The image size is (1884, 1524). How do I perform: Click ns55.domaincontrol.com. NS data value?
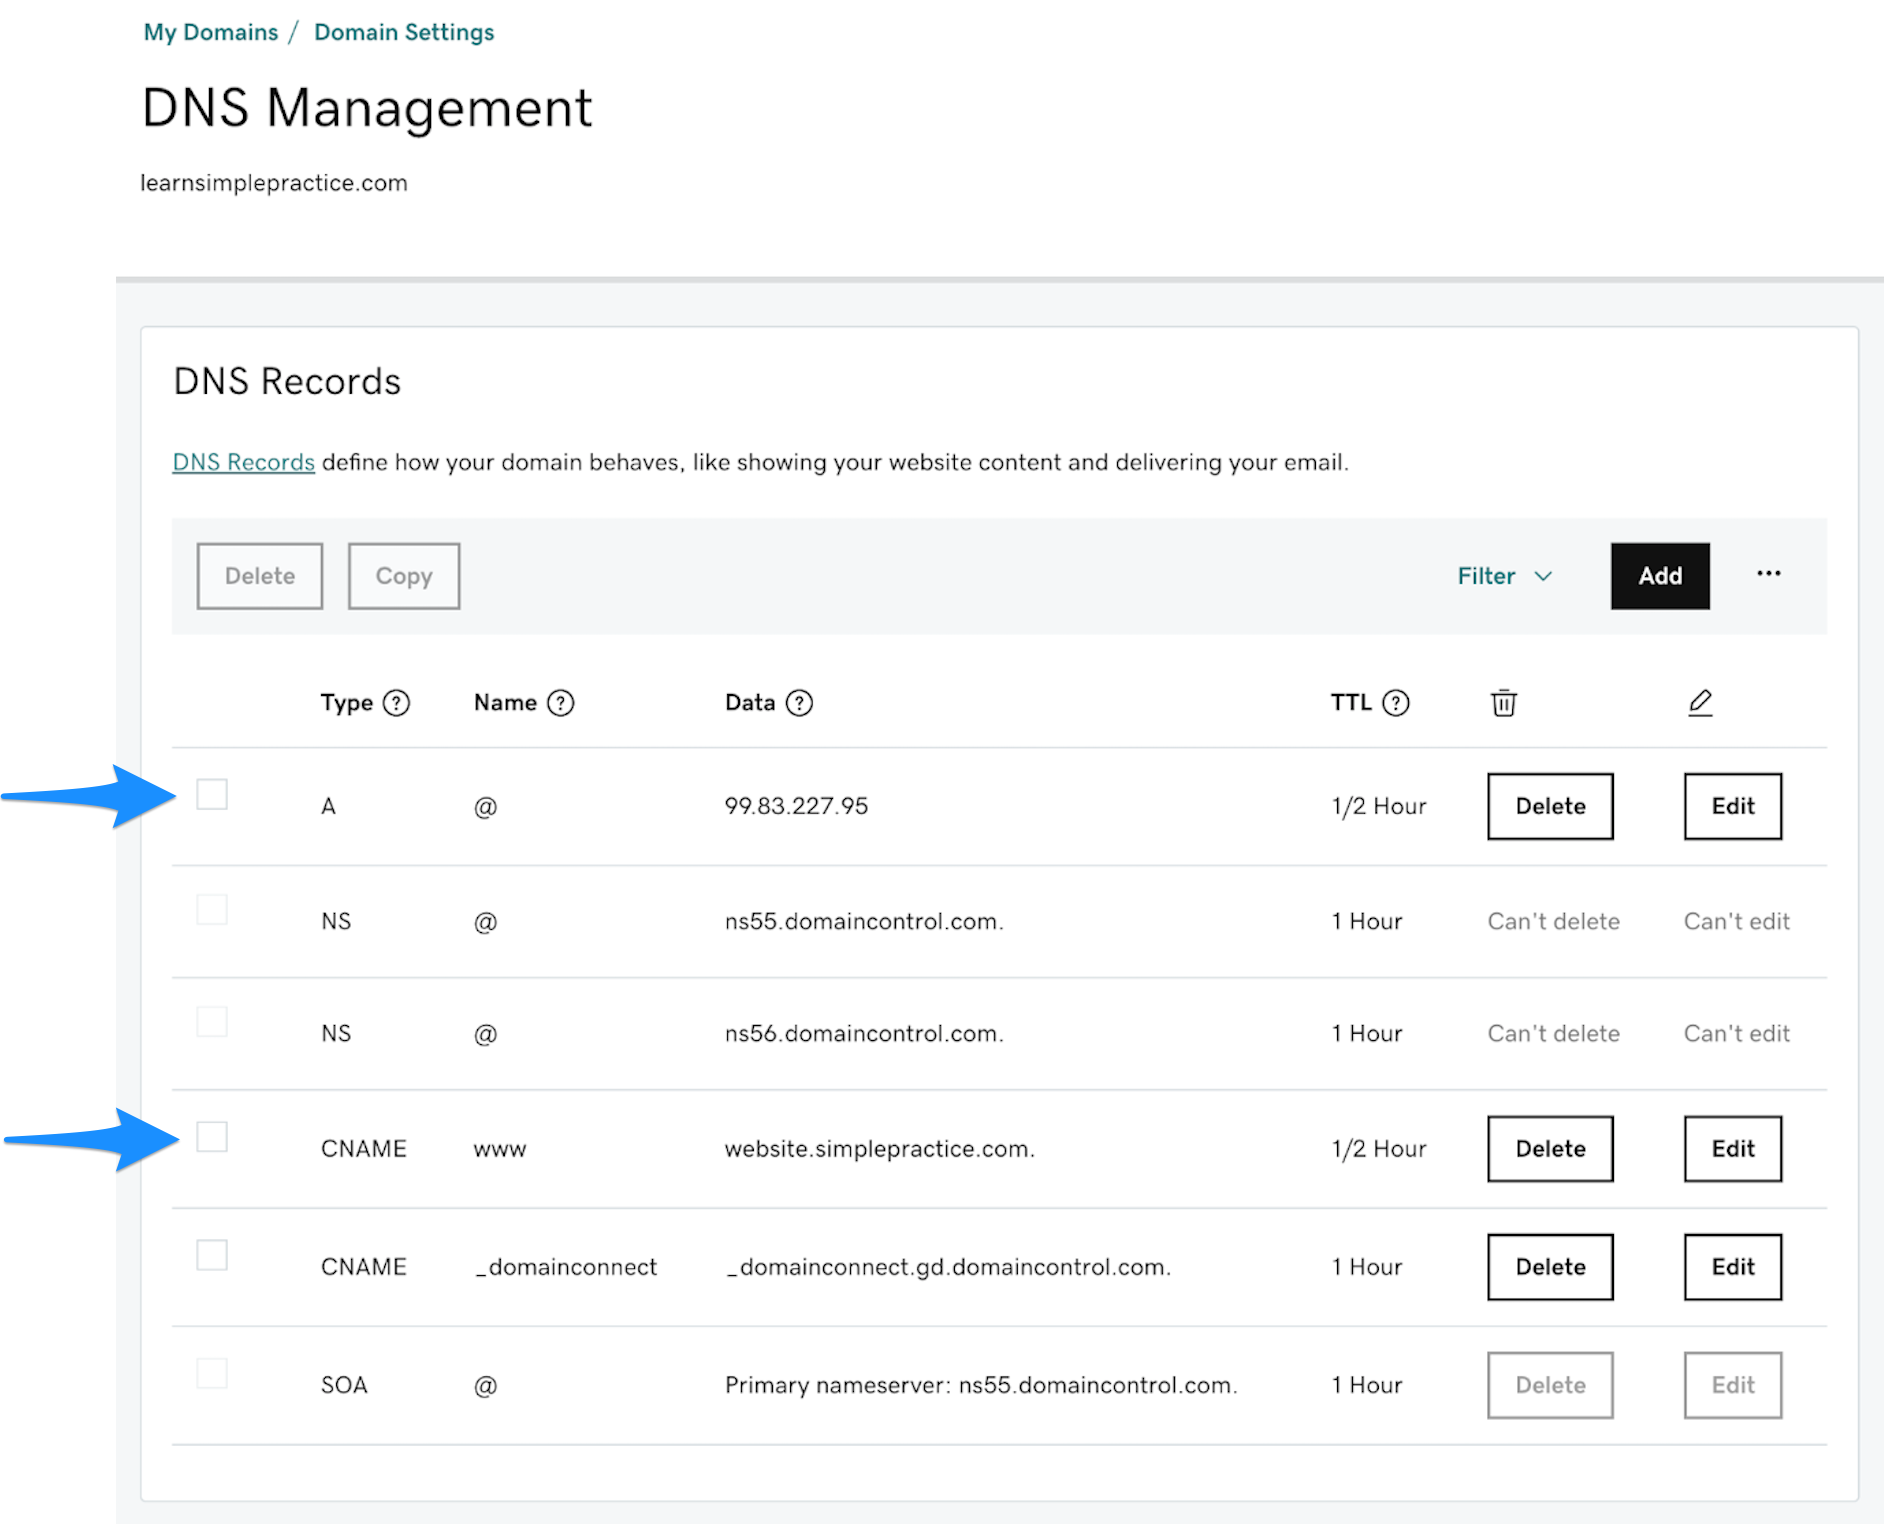click(x=864, y=921)
